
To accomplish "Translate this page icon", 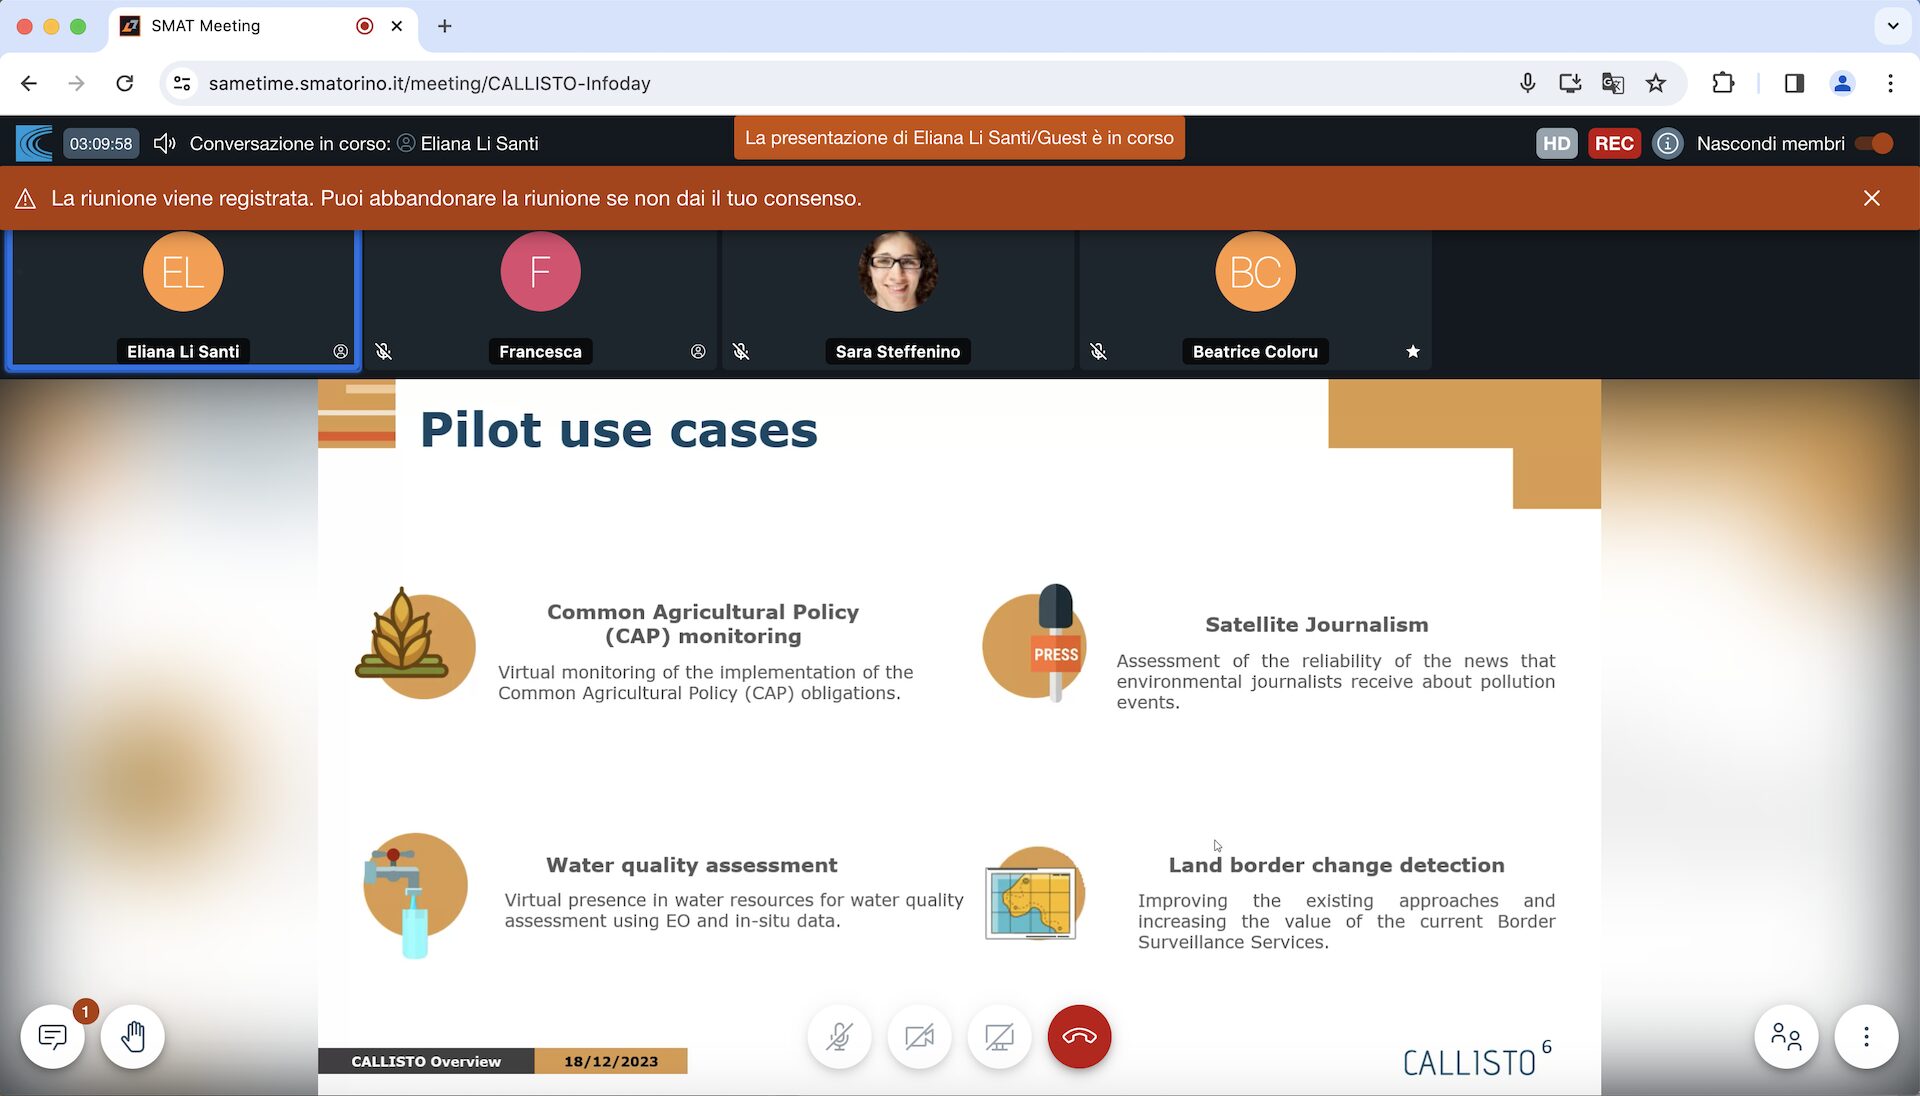I will tap(1613, 83).
